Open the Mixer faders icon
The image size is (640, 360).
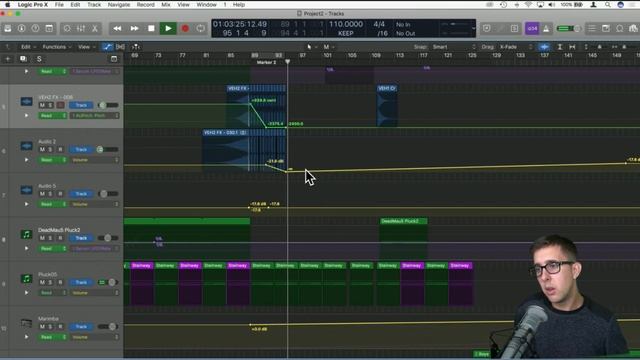point(81,29)
